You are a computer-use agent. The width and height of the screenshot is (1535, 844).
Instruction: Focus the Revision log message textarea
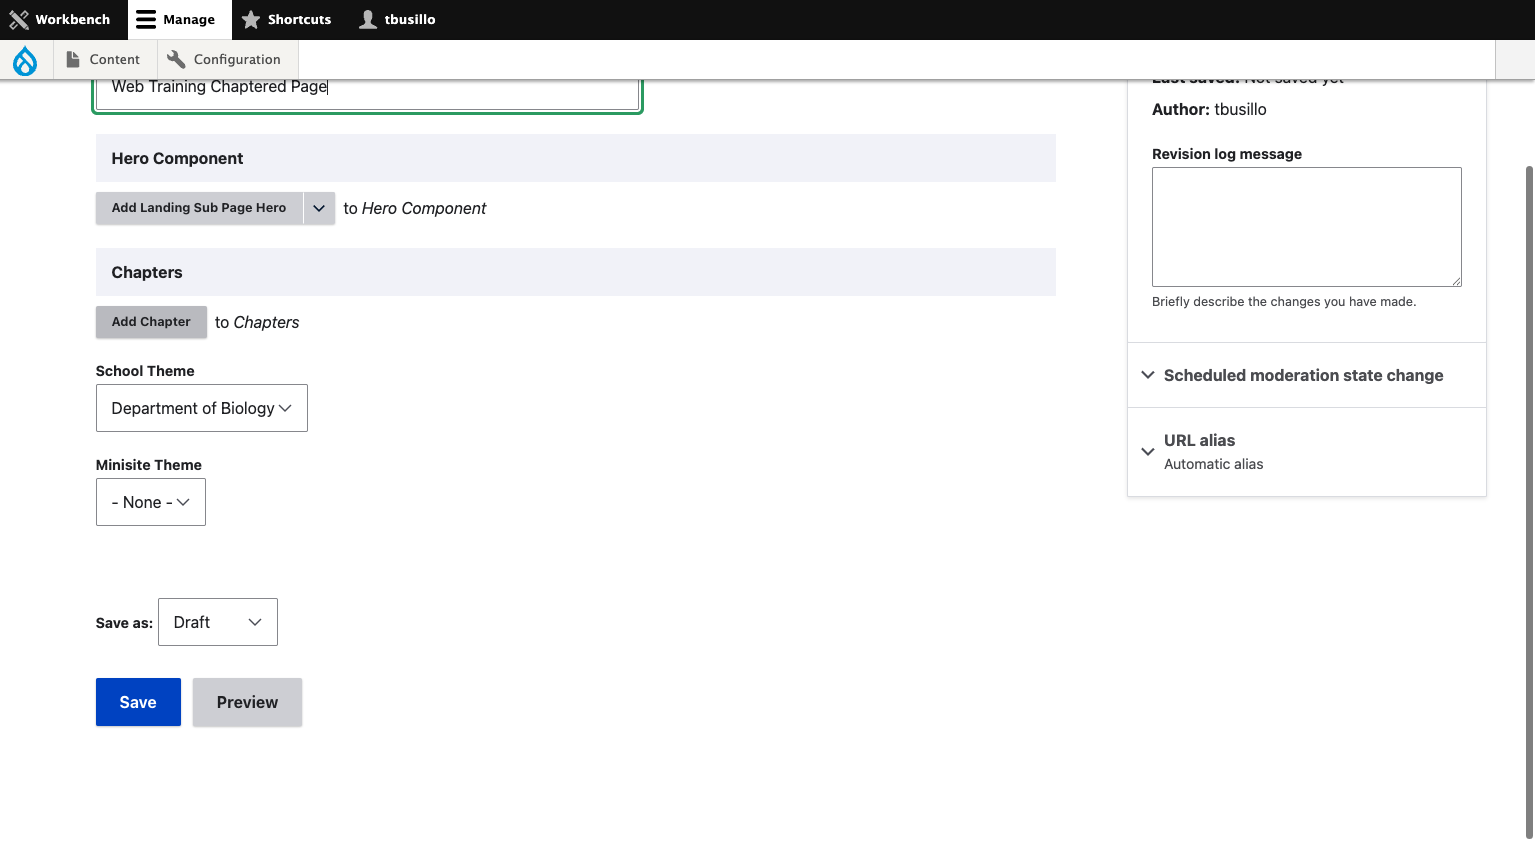click(1307, 227)
